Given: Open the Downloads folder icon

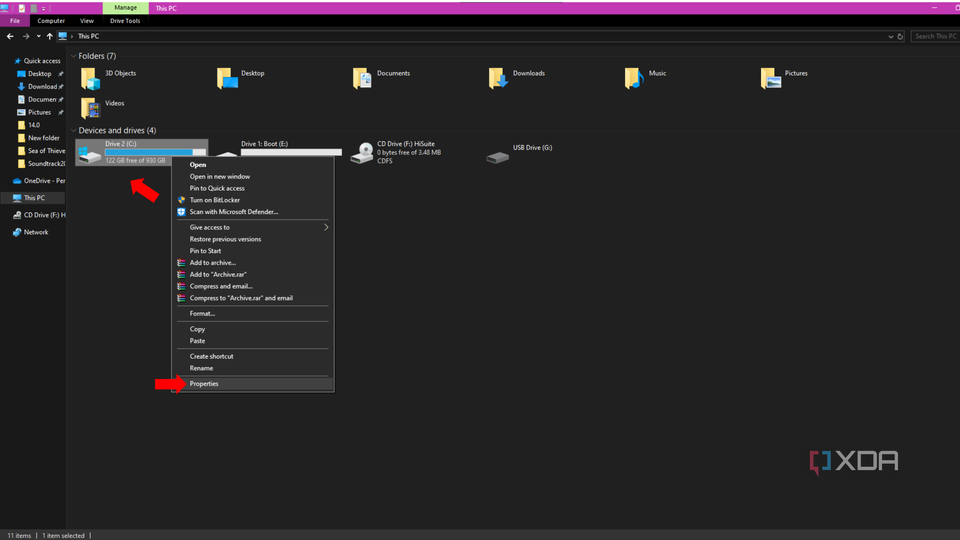Looking at the screenshot, I should 498,79.
